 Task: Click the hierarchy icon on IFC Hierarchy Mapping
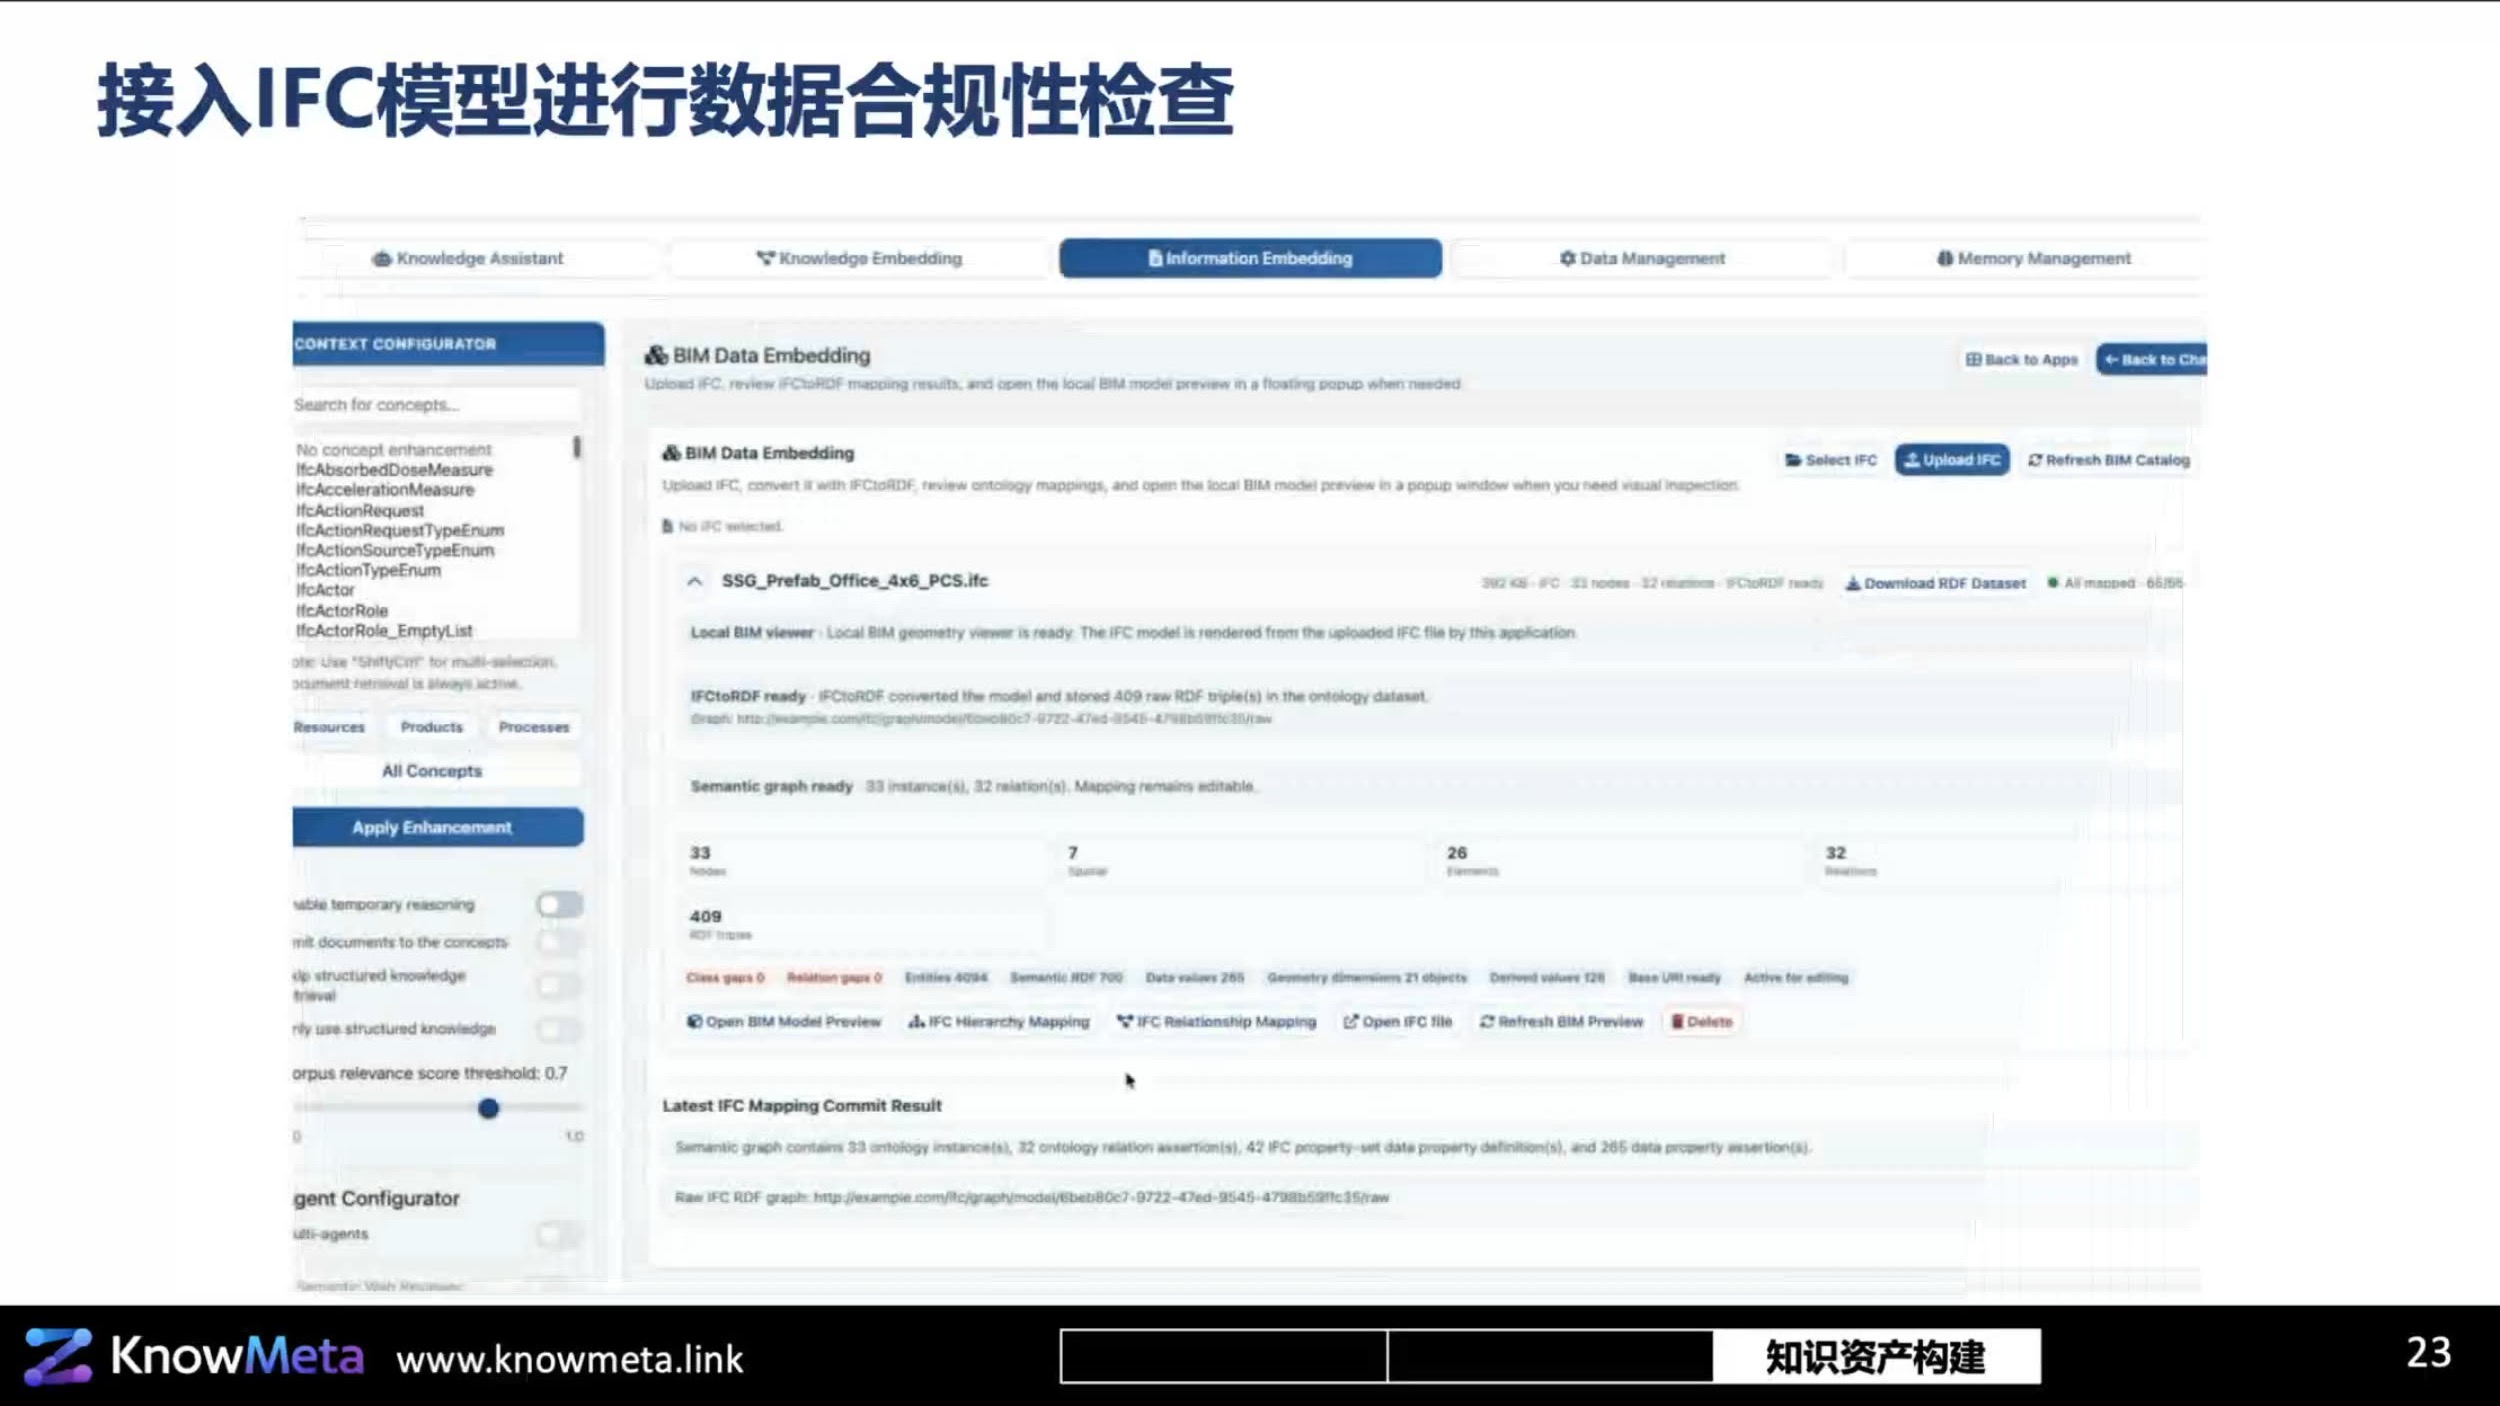coord(916,1021)
